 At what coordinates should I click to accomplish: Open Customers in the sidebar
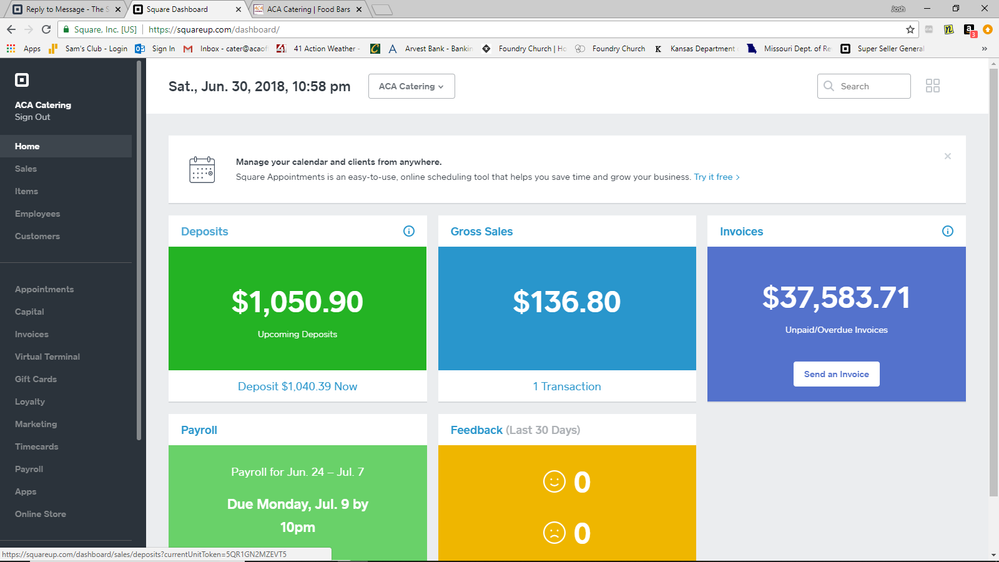coord(37,236)
